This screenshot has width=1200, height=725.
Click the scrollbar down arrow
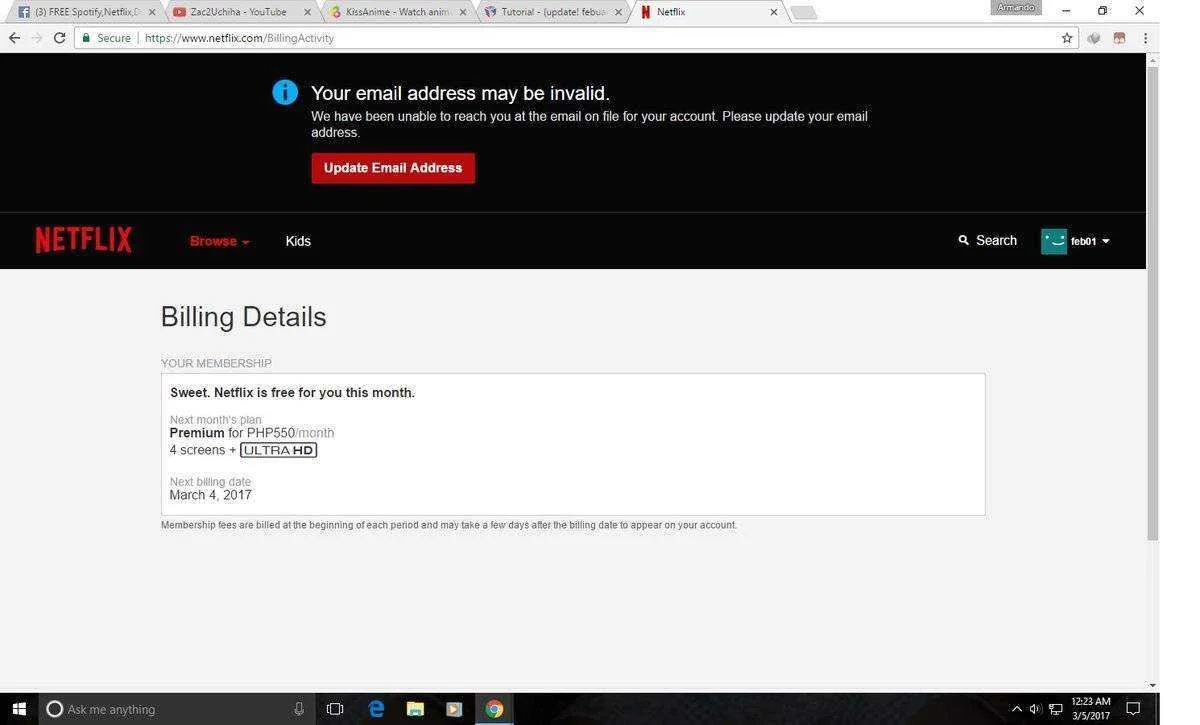(x=1152, y=686)
